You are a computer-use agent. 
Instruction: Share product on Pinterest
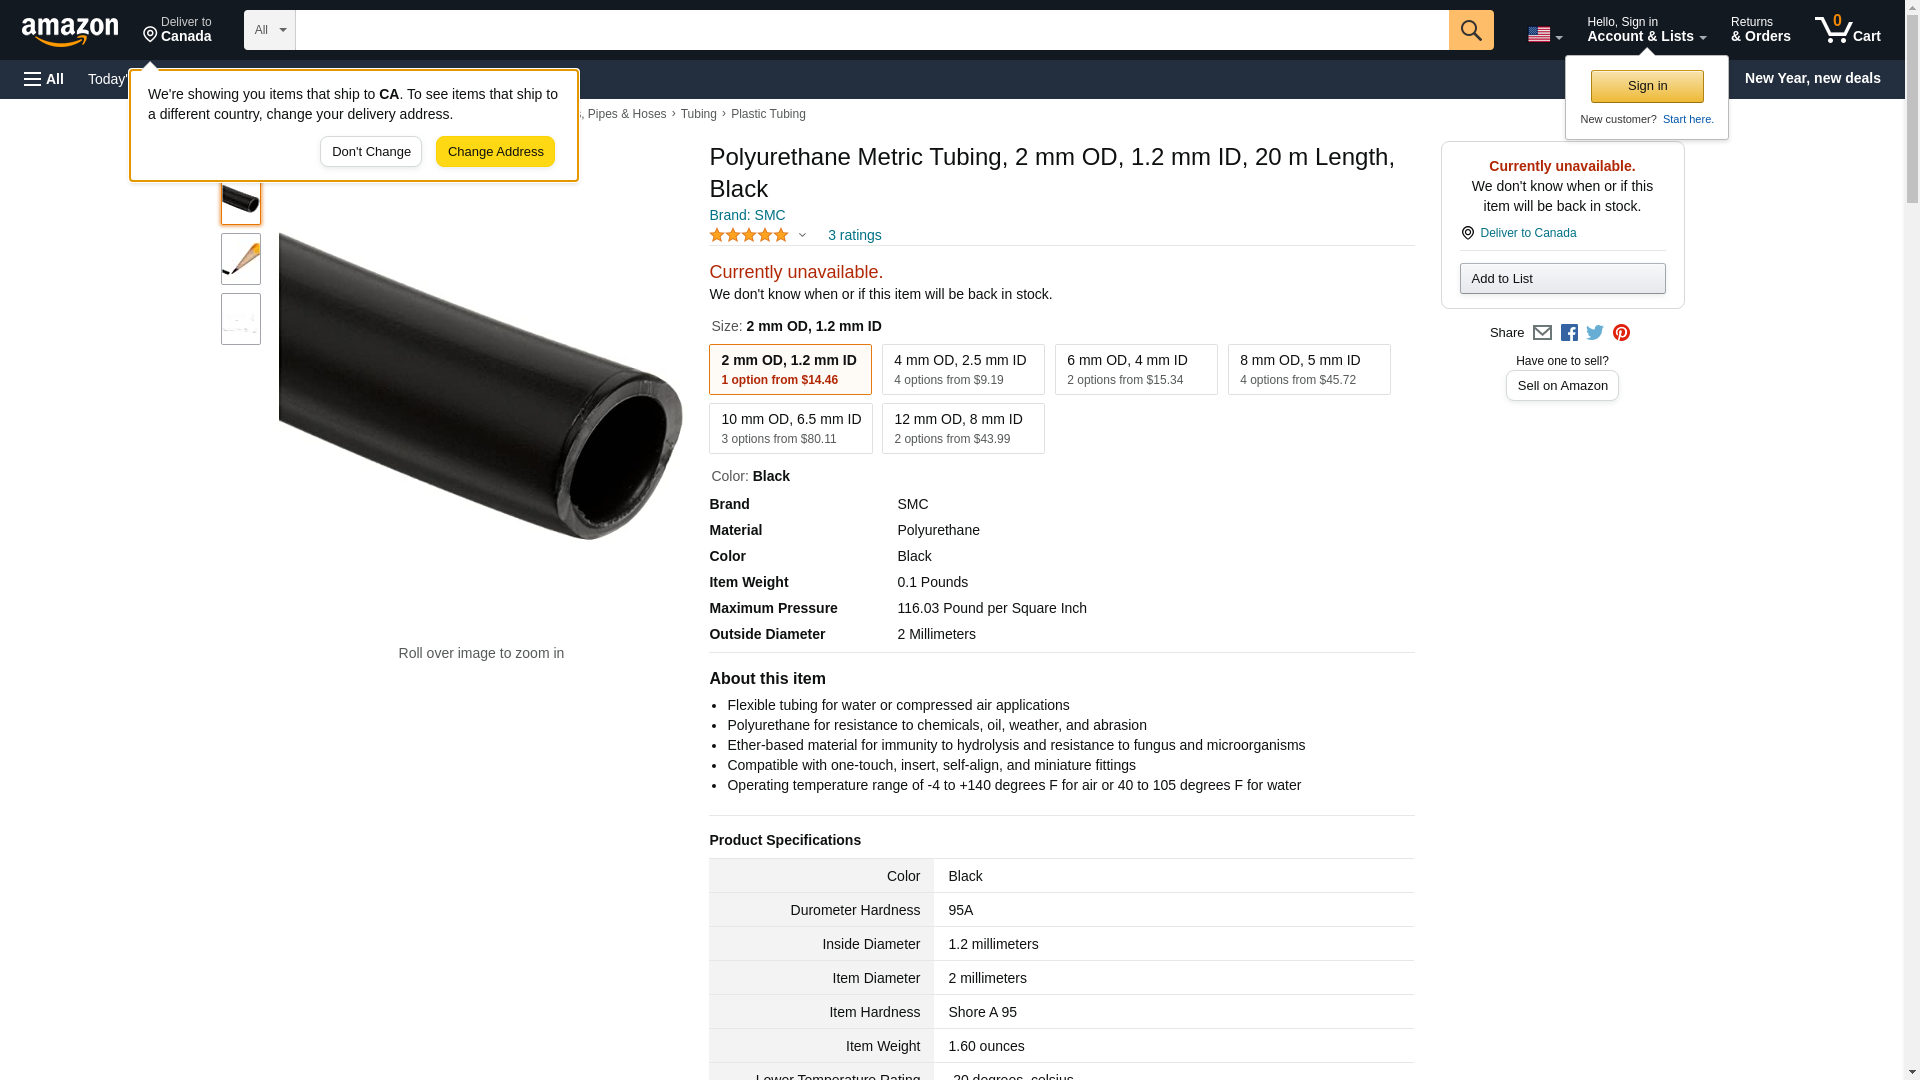[1621, 333]
